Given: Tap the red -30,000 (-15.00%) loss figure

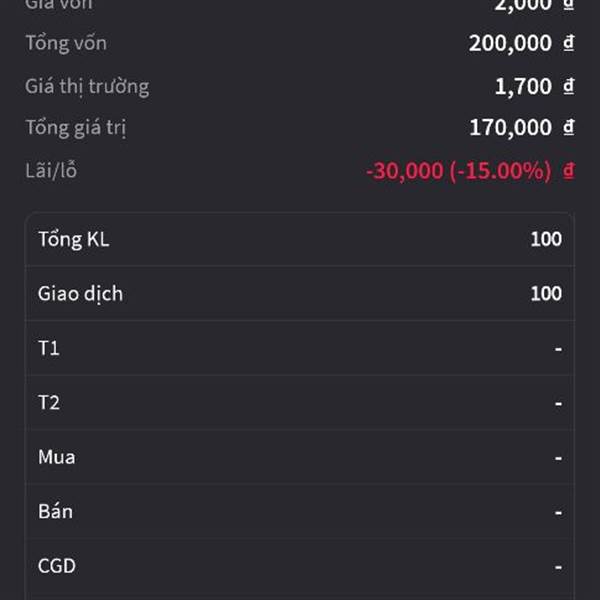Looking at the screenshot, I should 458,171.
